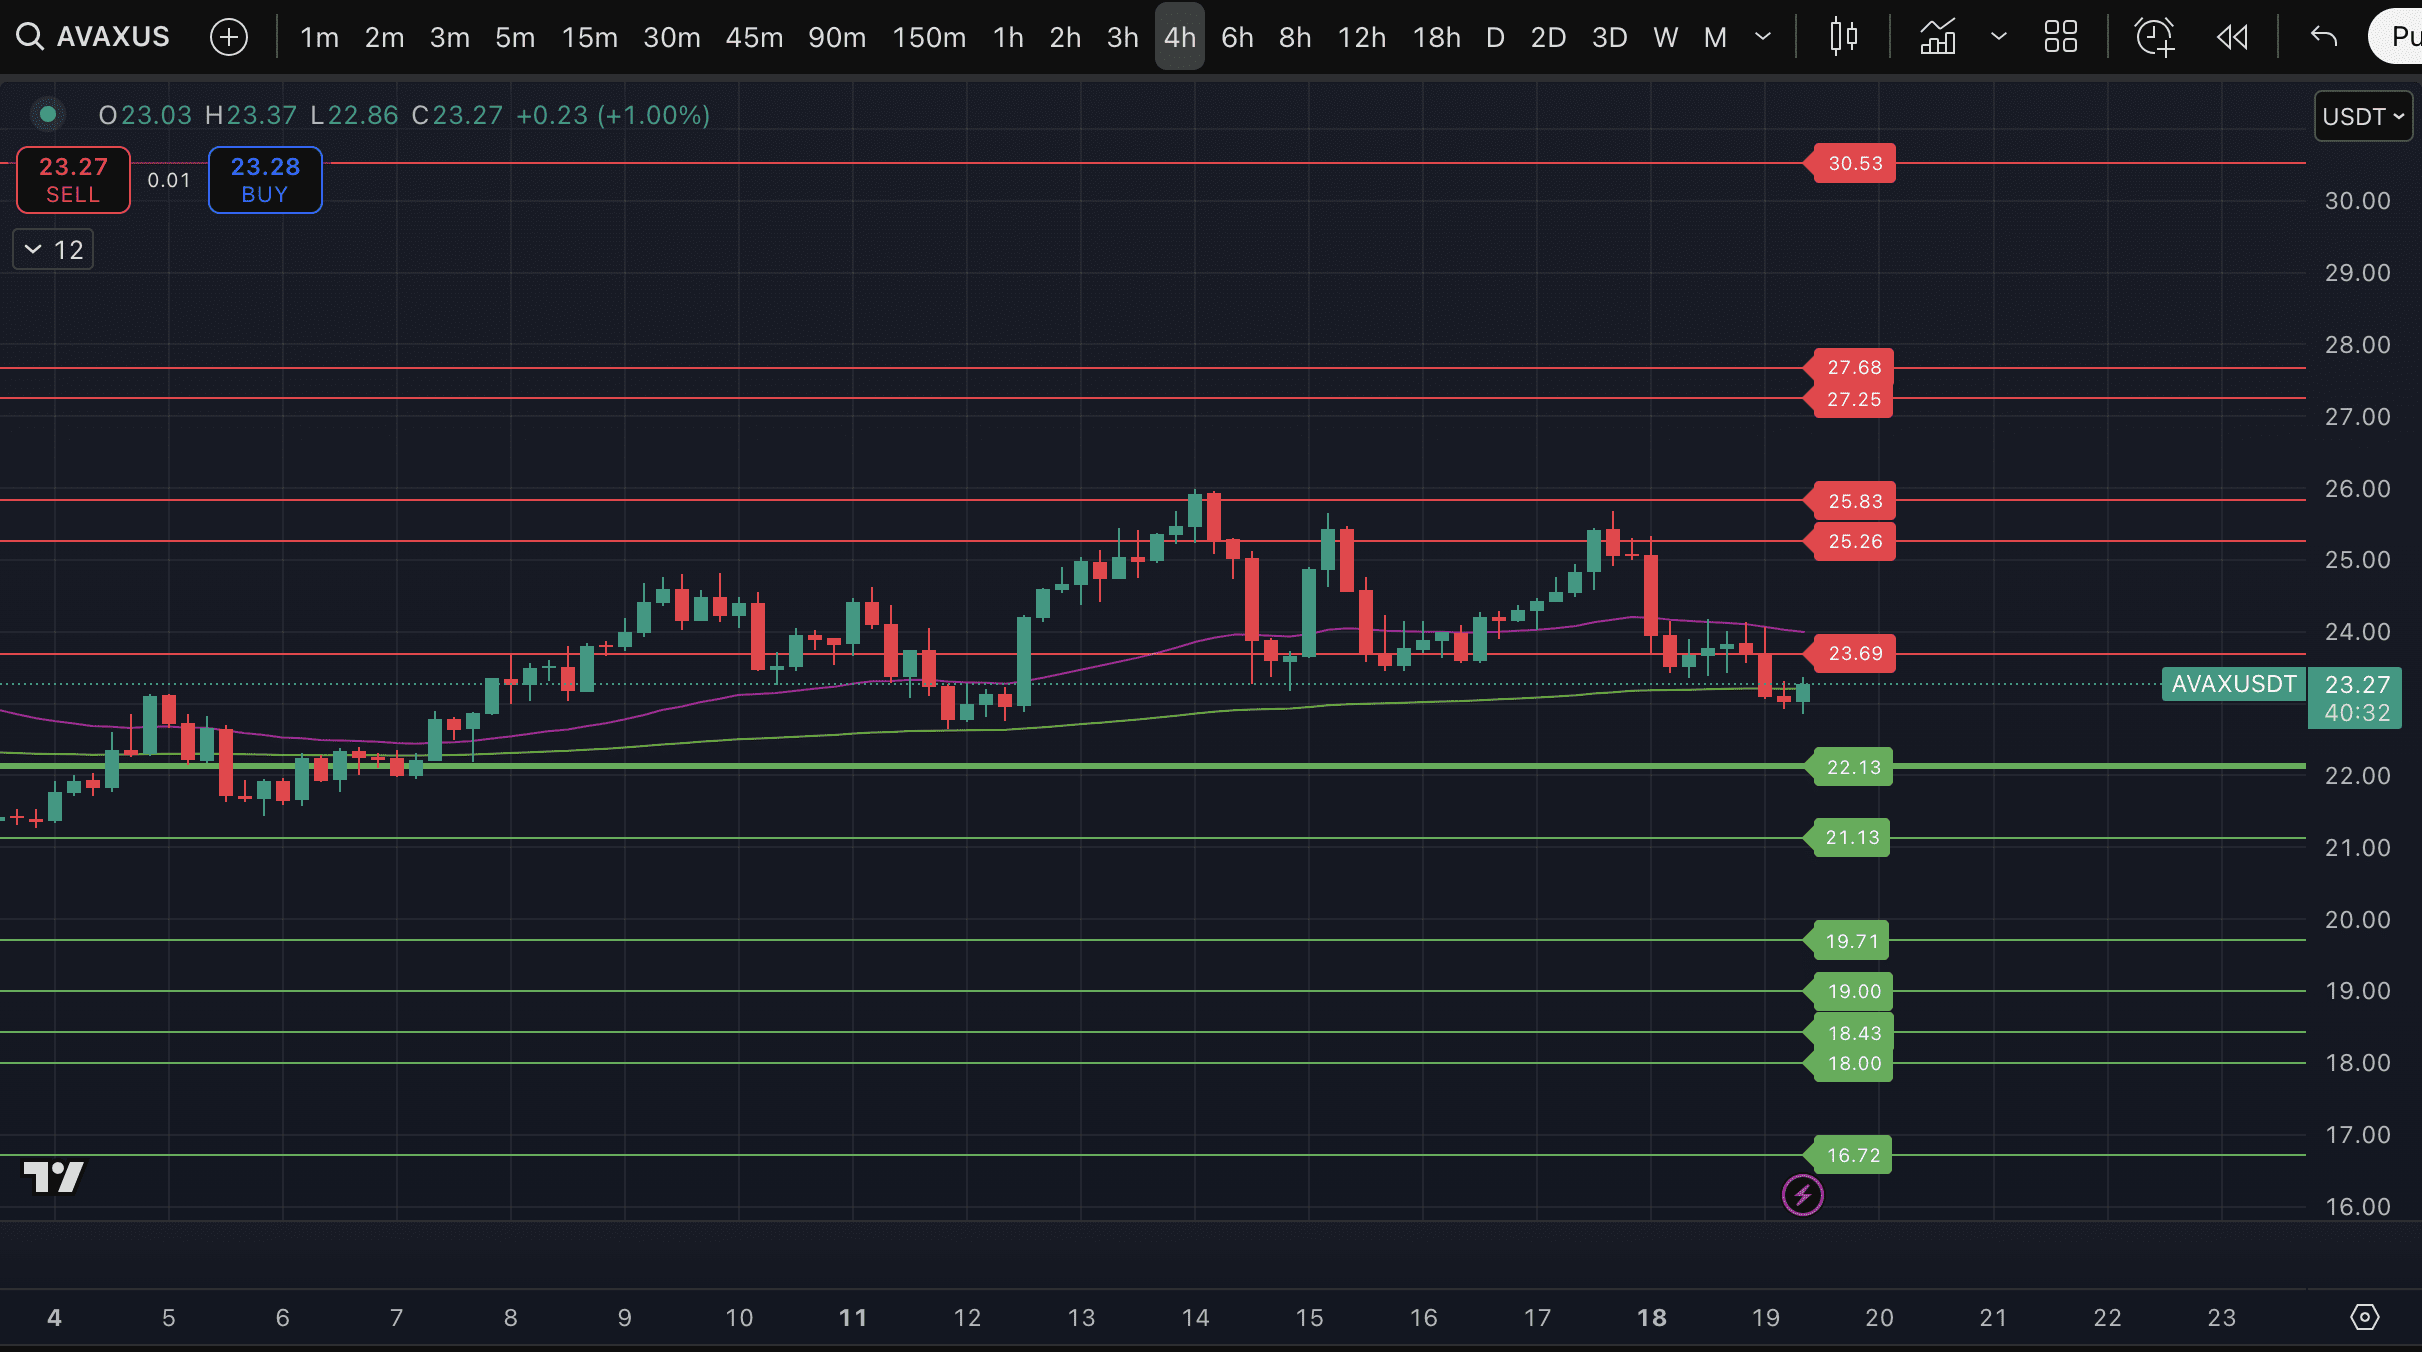
Task: Select the 8h interval
Action: pyautogui.click(x=1295, y=37)
